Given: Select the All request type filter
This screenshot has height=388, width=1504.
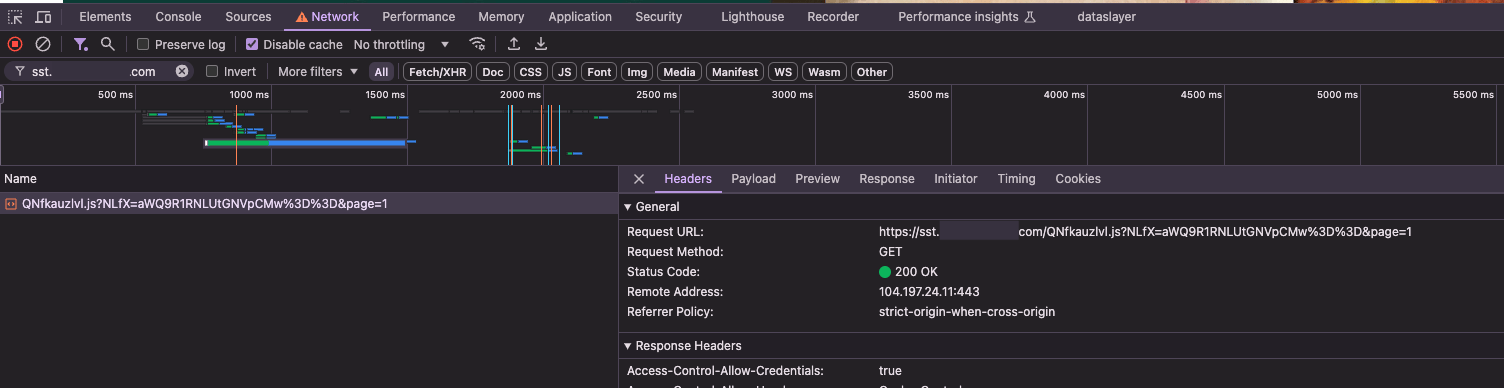Looking at the screenshot, I should tap(382, 72).
